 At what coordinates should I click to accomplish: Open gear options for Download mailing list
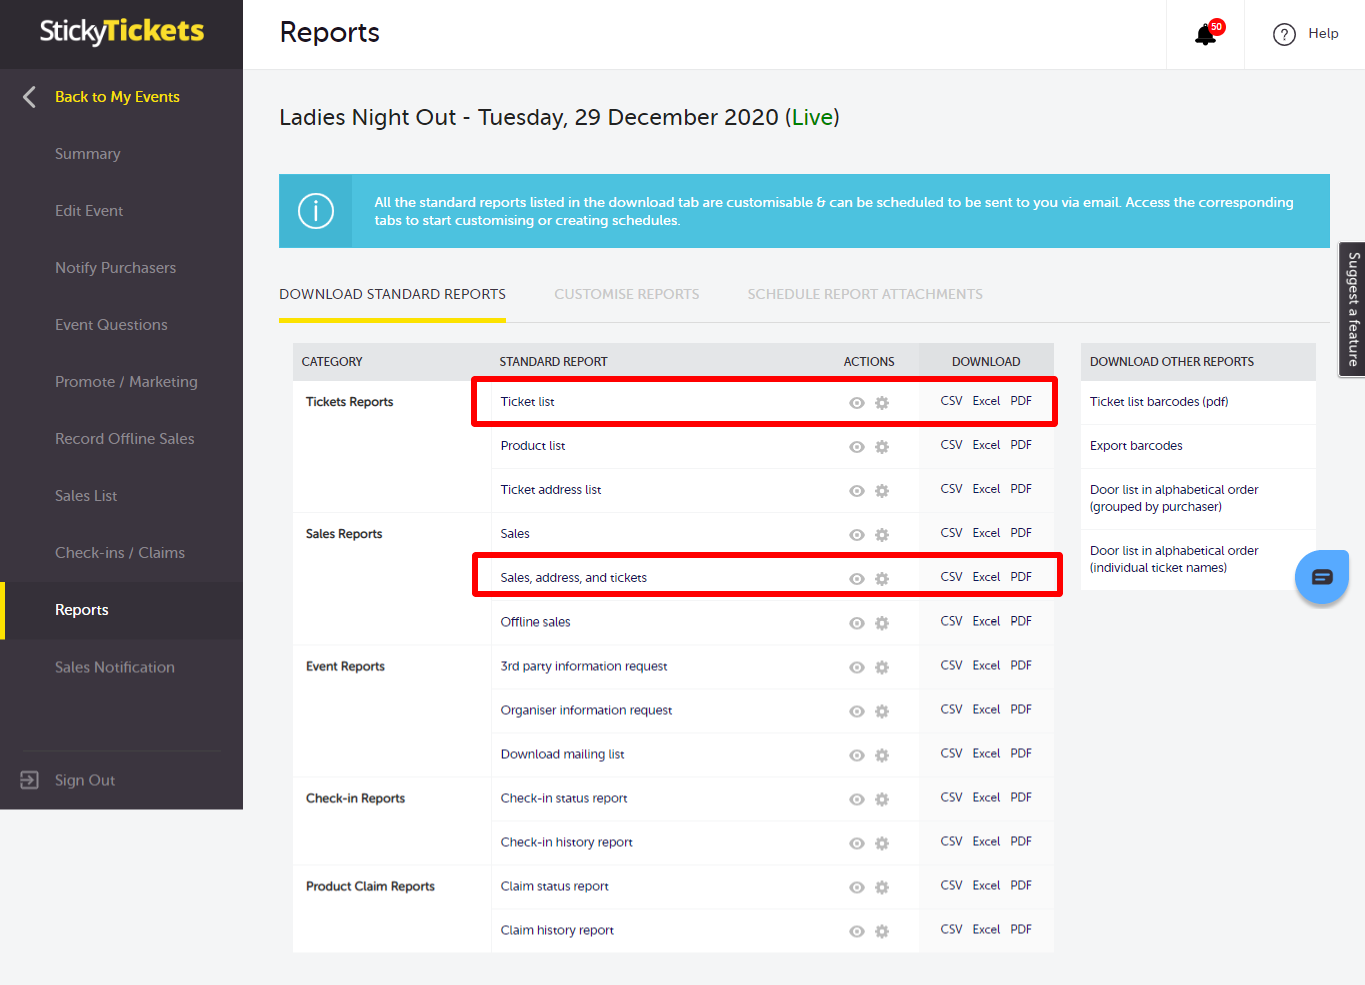[x=882, y=754]
